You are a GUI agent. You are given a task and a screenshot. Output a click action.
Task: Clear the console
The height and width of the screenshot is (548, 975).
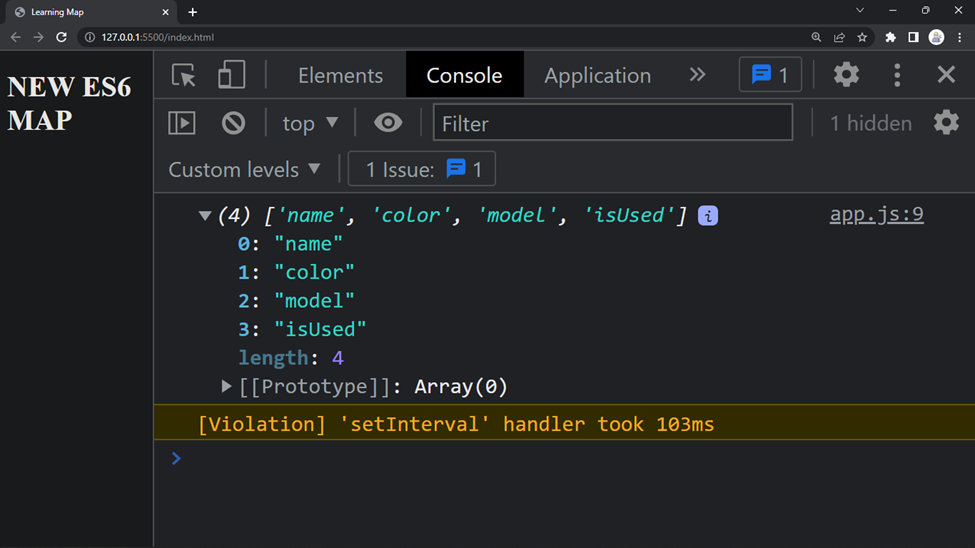point(233,123)
